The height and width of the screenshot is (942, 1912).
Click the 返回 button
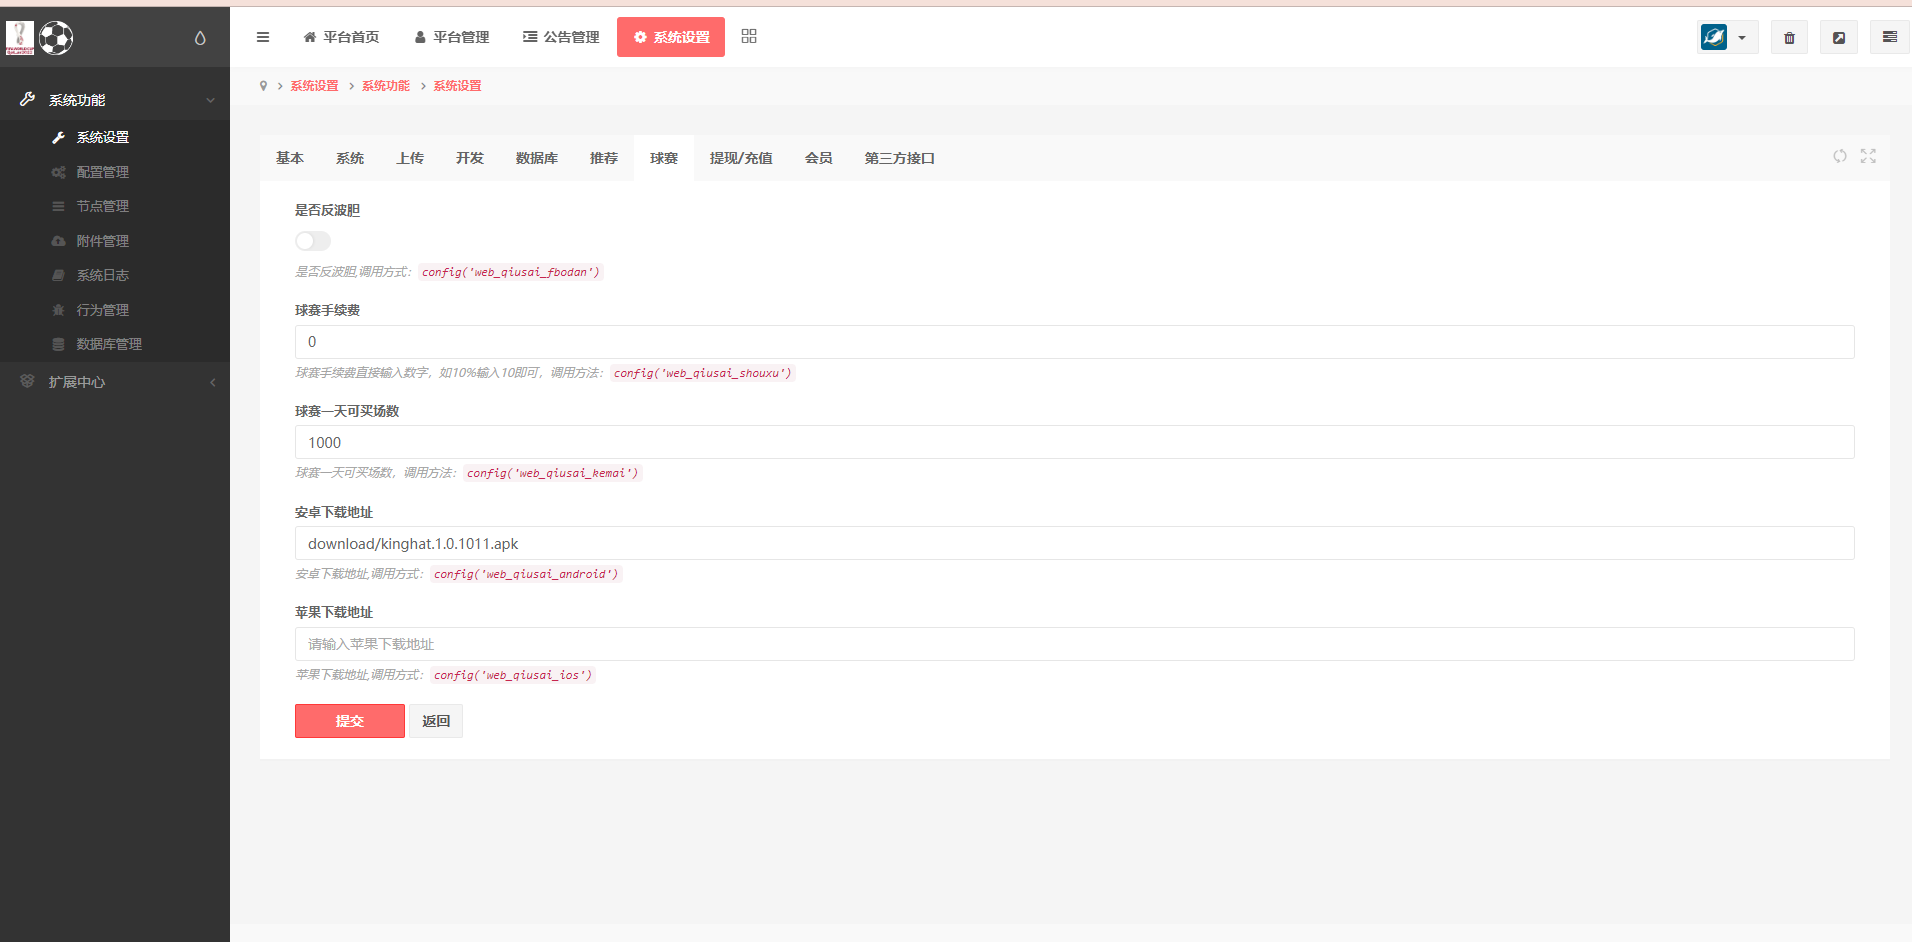436,721
